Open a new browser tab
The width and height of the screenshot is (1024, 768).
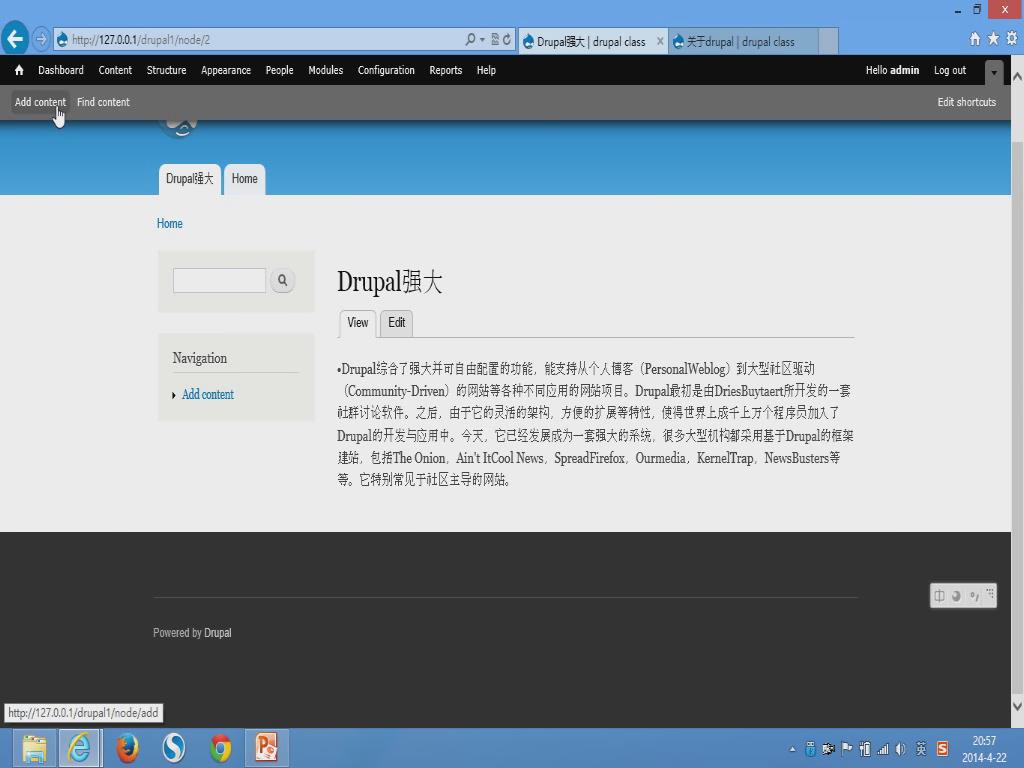[x=828, y=41]
